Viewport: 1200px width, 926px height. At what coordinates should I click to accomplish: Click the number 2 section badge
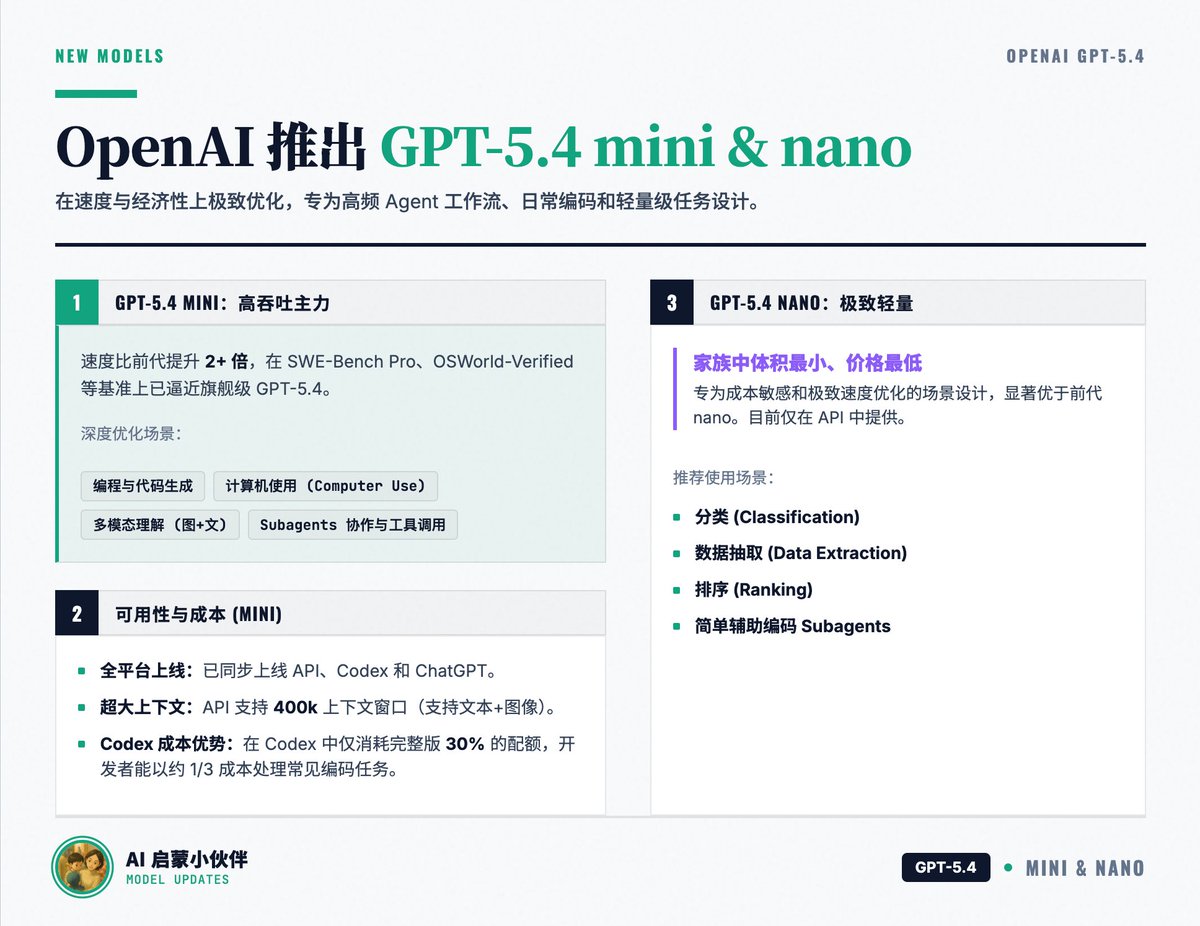pos(77,614)
